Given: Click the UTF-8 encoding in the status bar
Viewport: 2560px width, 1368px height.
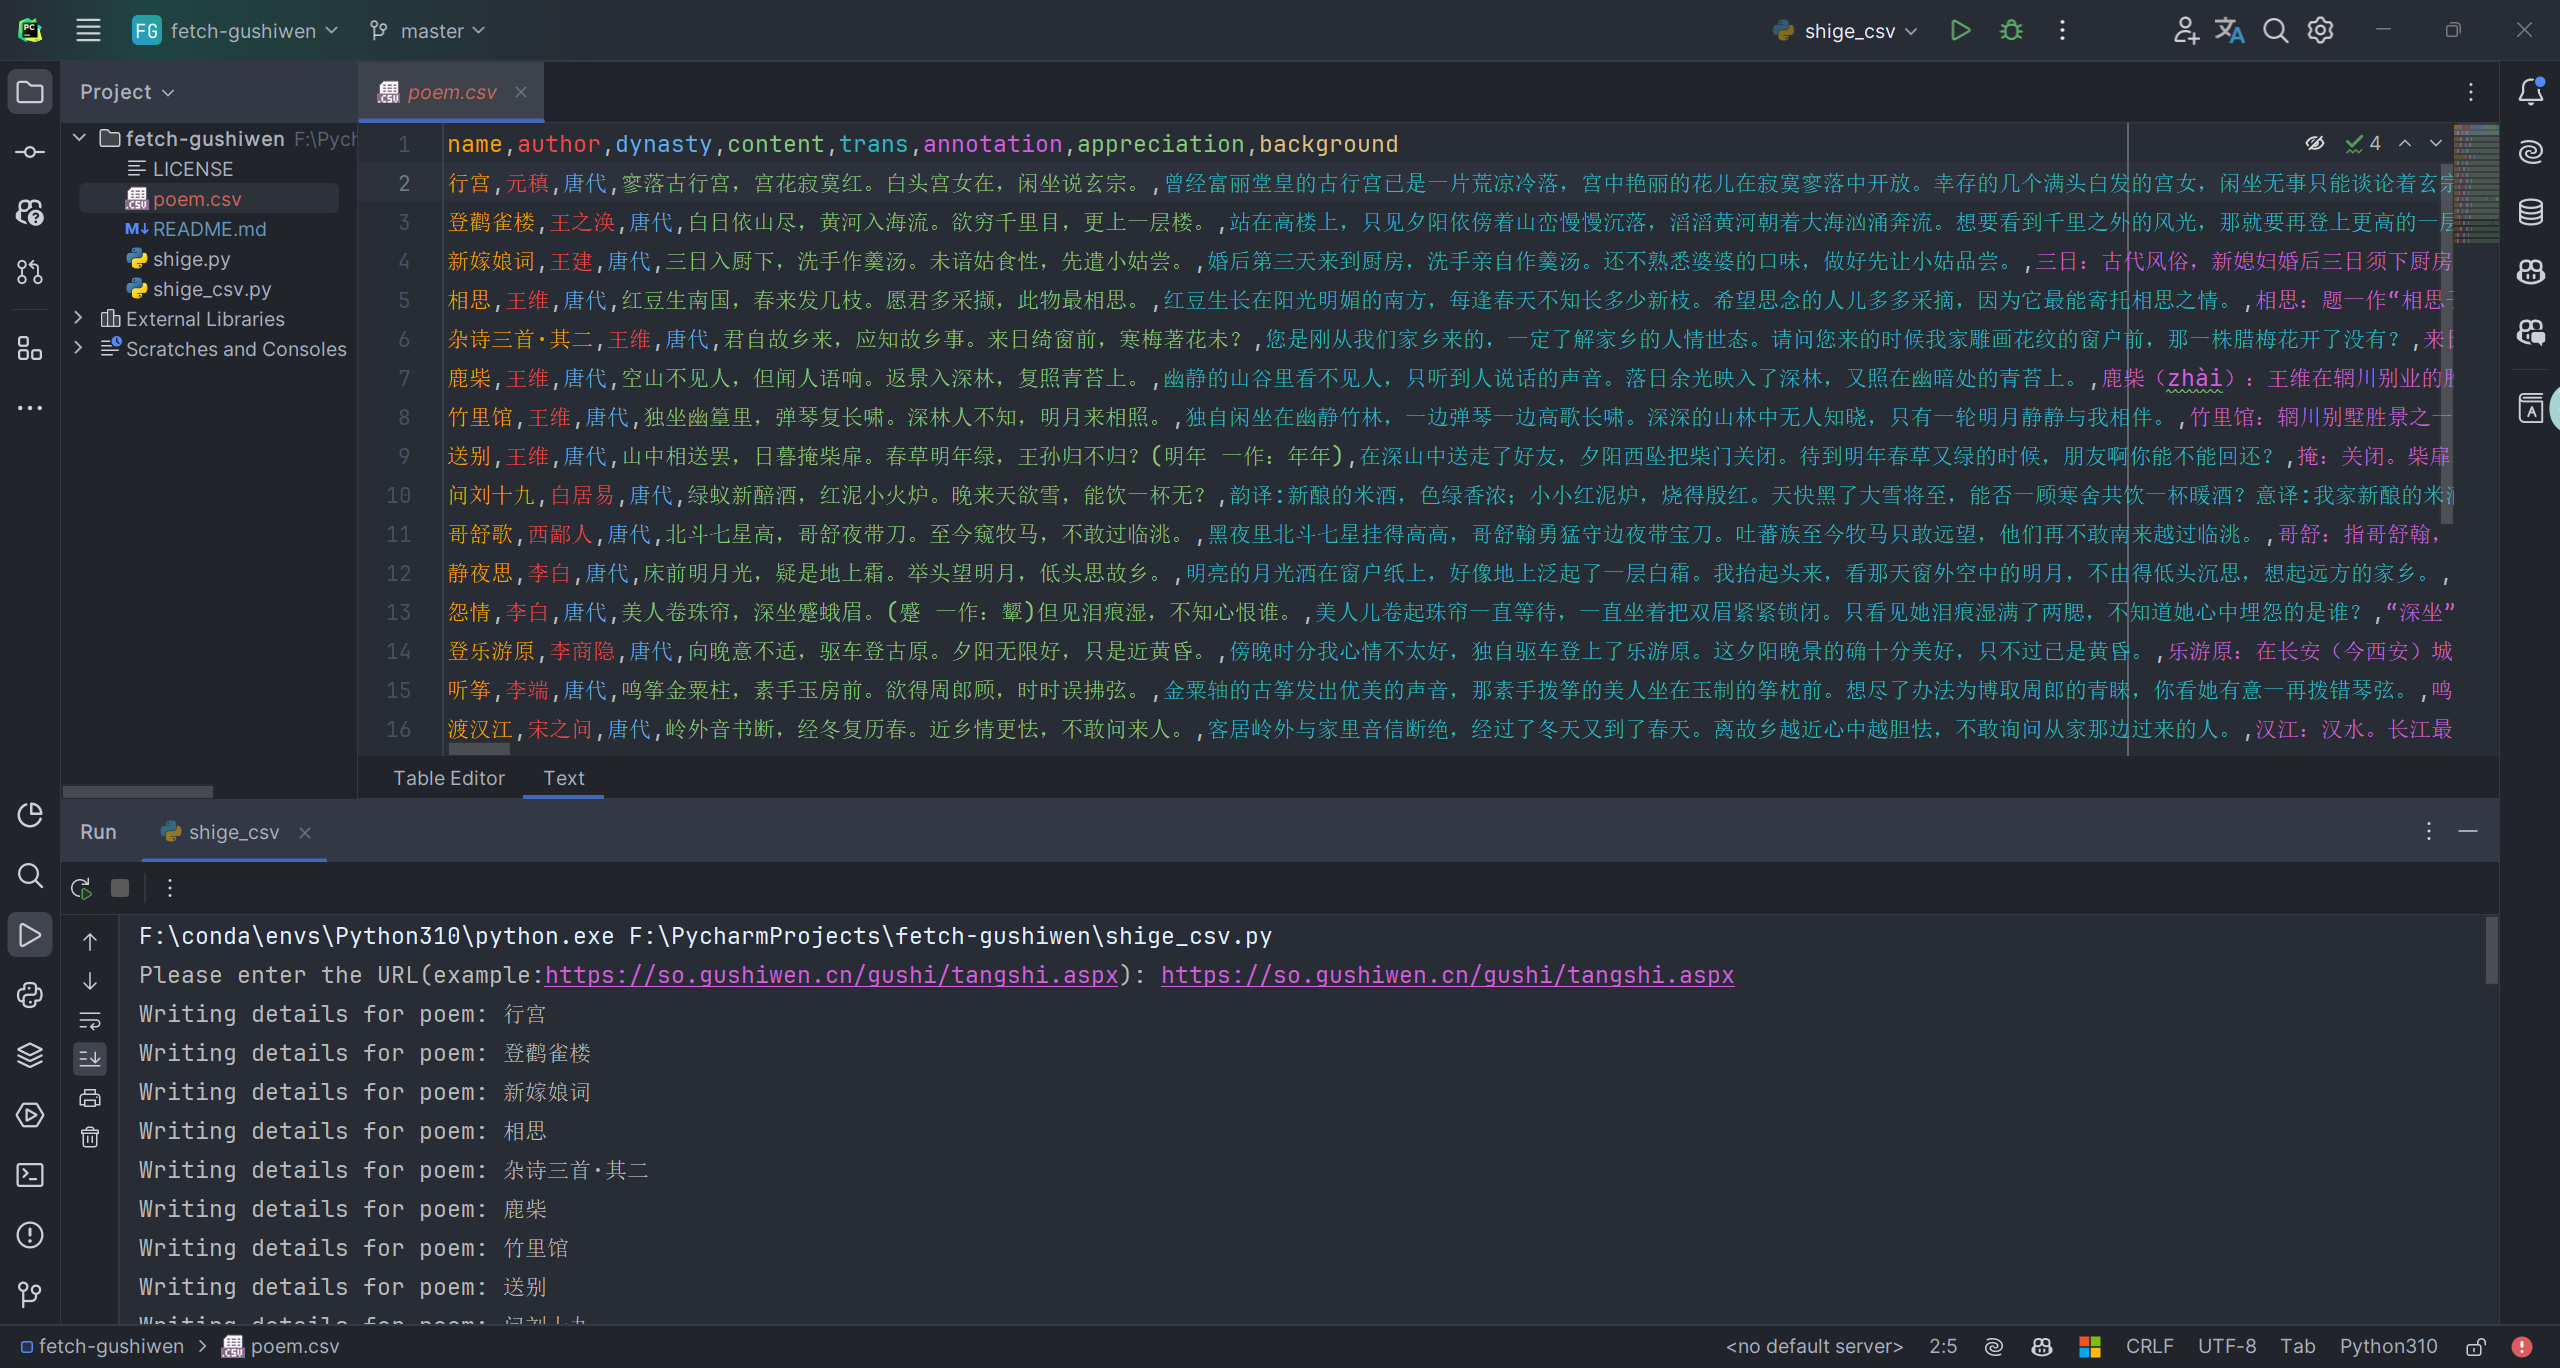Looking at the screenshot, I should click(x=2226, y=1346).
